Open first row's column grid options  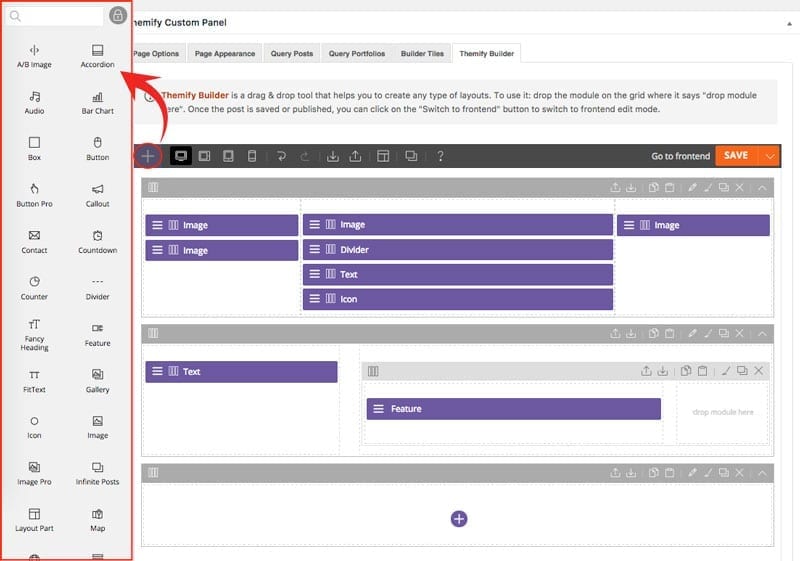pos(153,188)
